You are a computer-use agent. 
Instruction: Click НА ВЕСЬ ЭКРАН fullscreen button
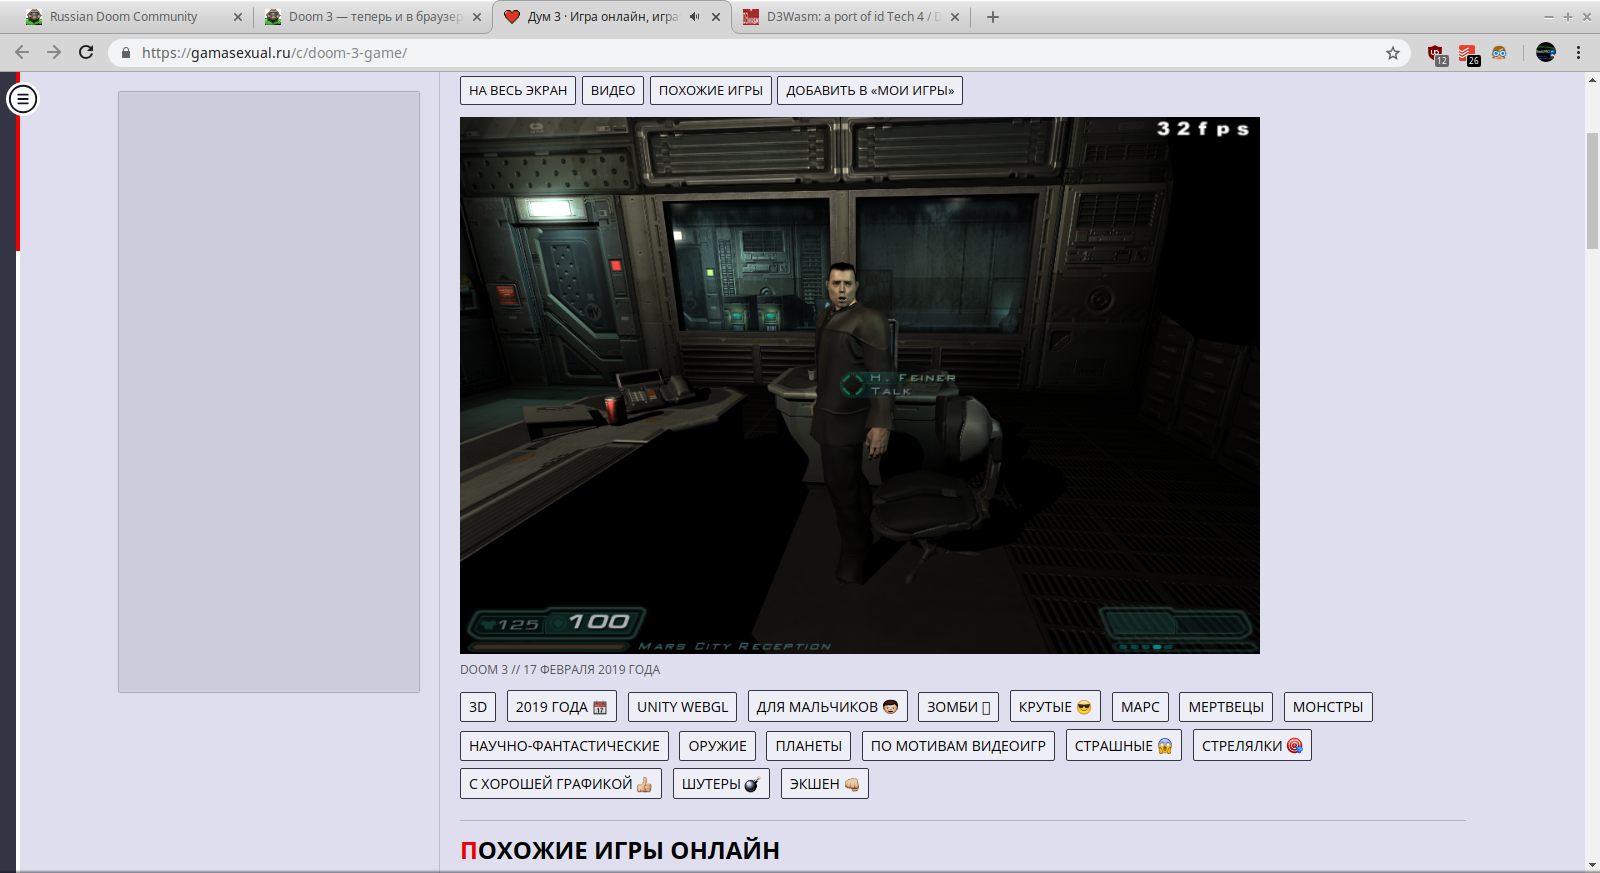[518, 90]
